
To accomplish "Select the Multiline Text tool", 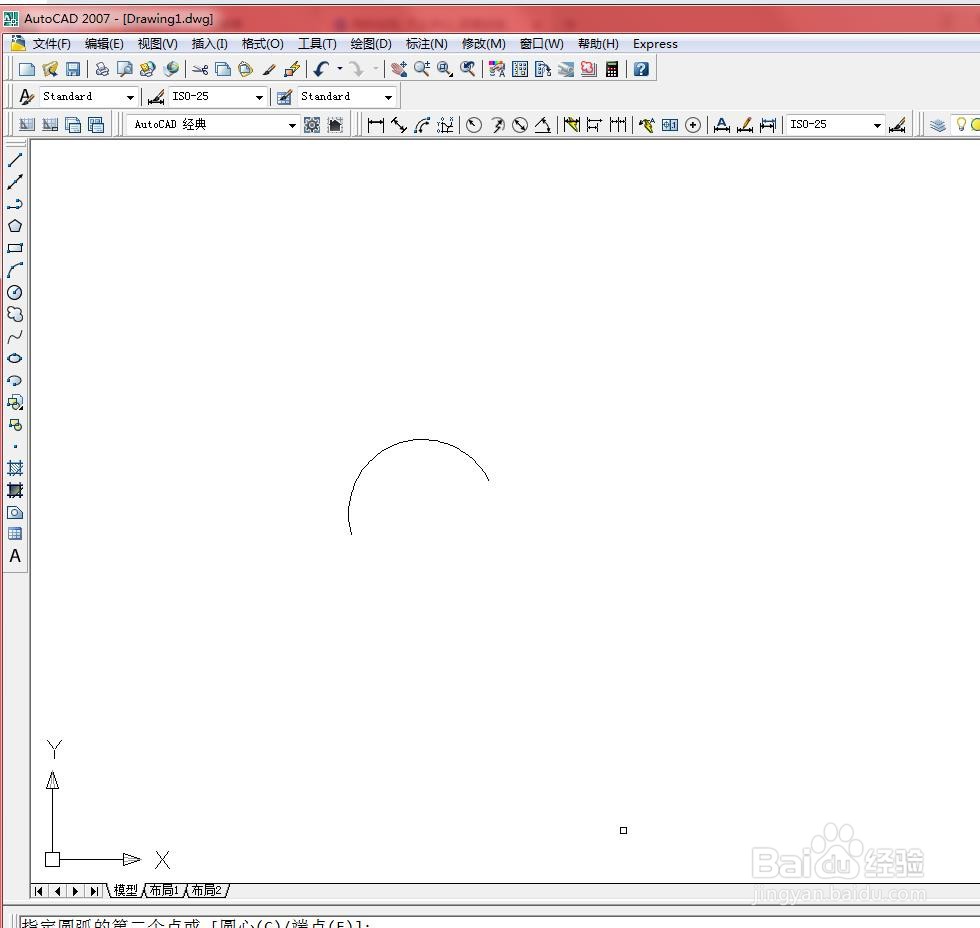I will [15, 556].
